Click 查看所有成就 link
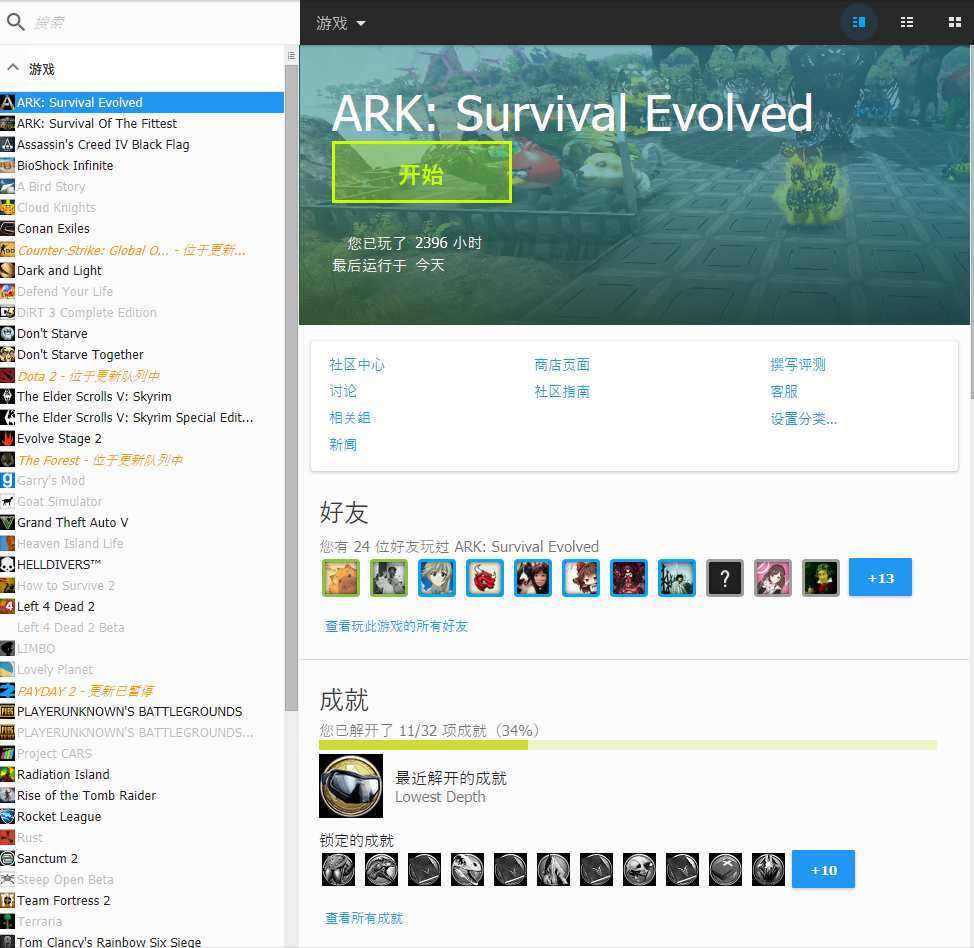 click(x=364, y=918)
